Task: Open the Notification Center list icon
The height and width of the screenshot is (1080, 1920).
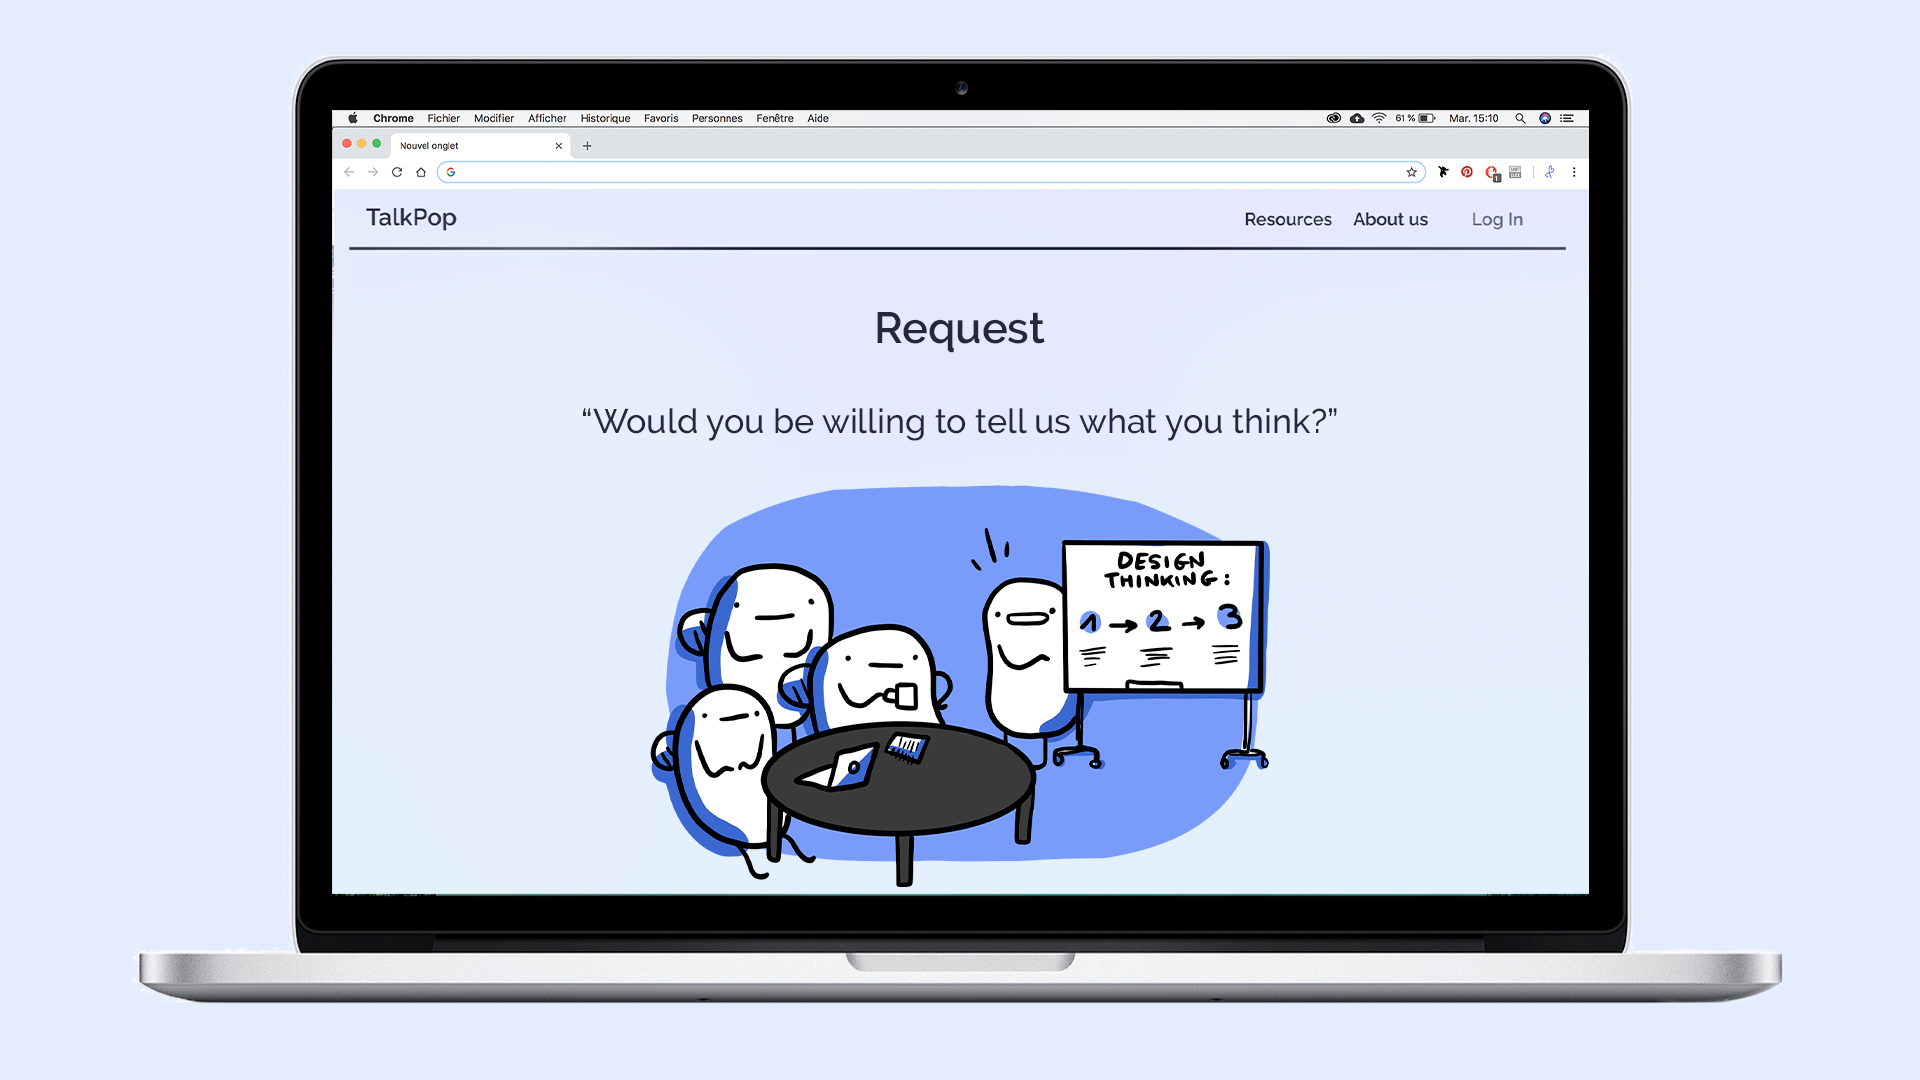Action: (1567, 118)
